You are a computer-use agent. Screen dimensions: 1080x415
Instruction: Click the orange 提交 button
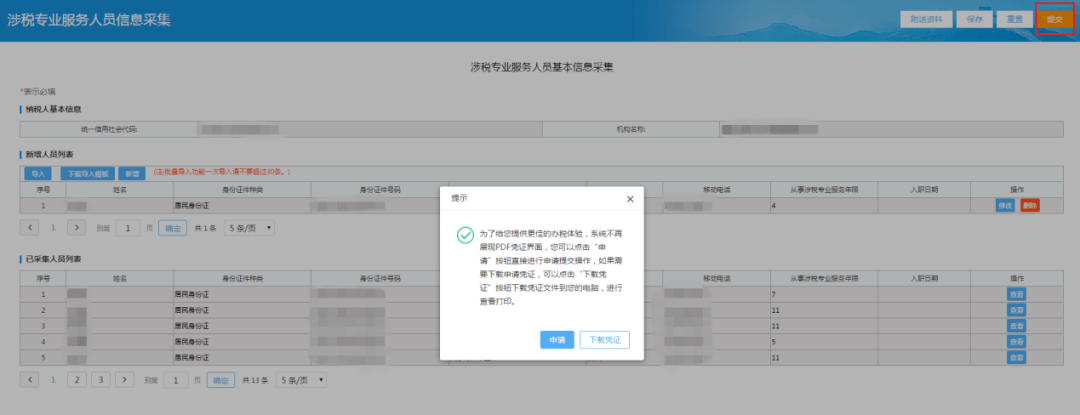(x=1054, y=19)
